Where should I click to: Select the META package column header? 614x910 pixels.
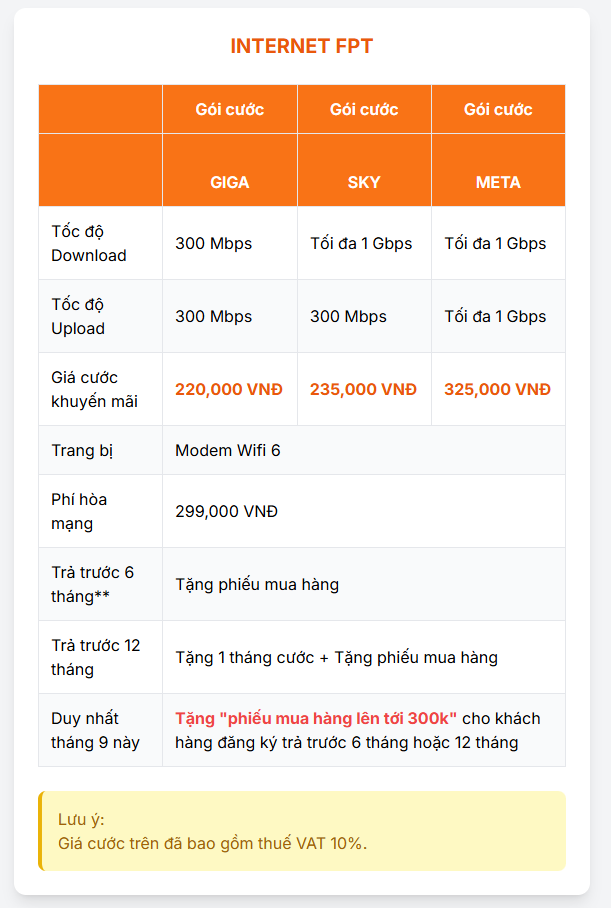[498, 182]
